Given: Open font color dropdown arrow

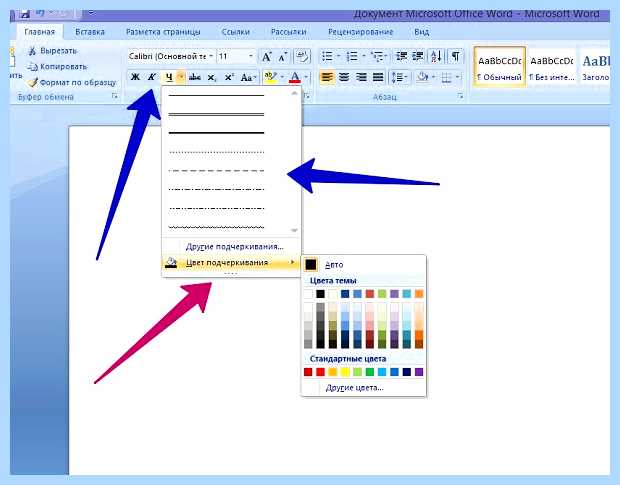Looking at the screenshot, I should [x=306, y=77].
